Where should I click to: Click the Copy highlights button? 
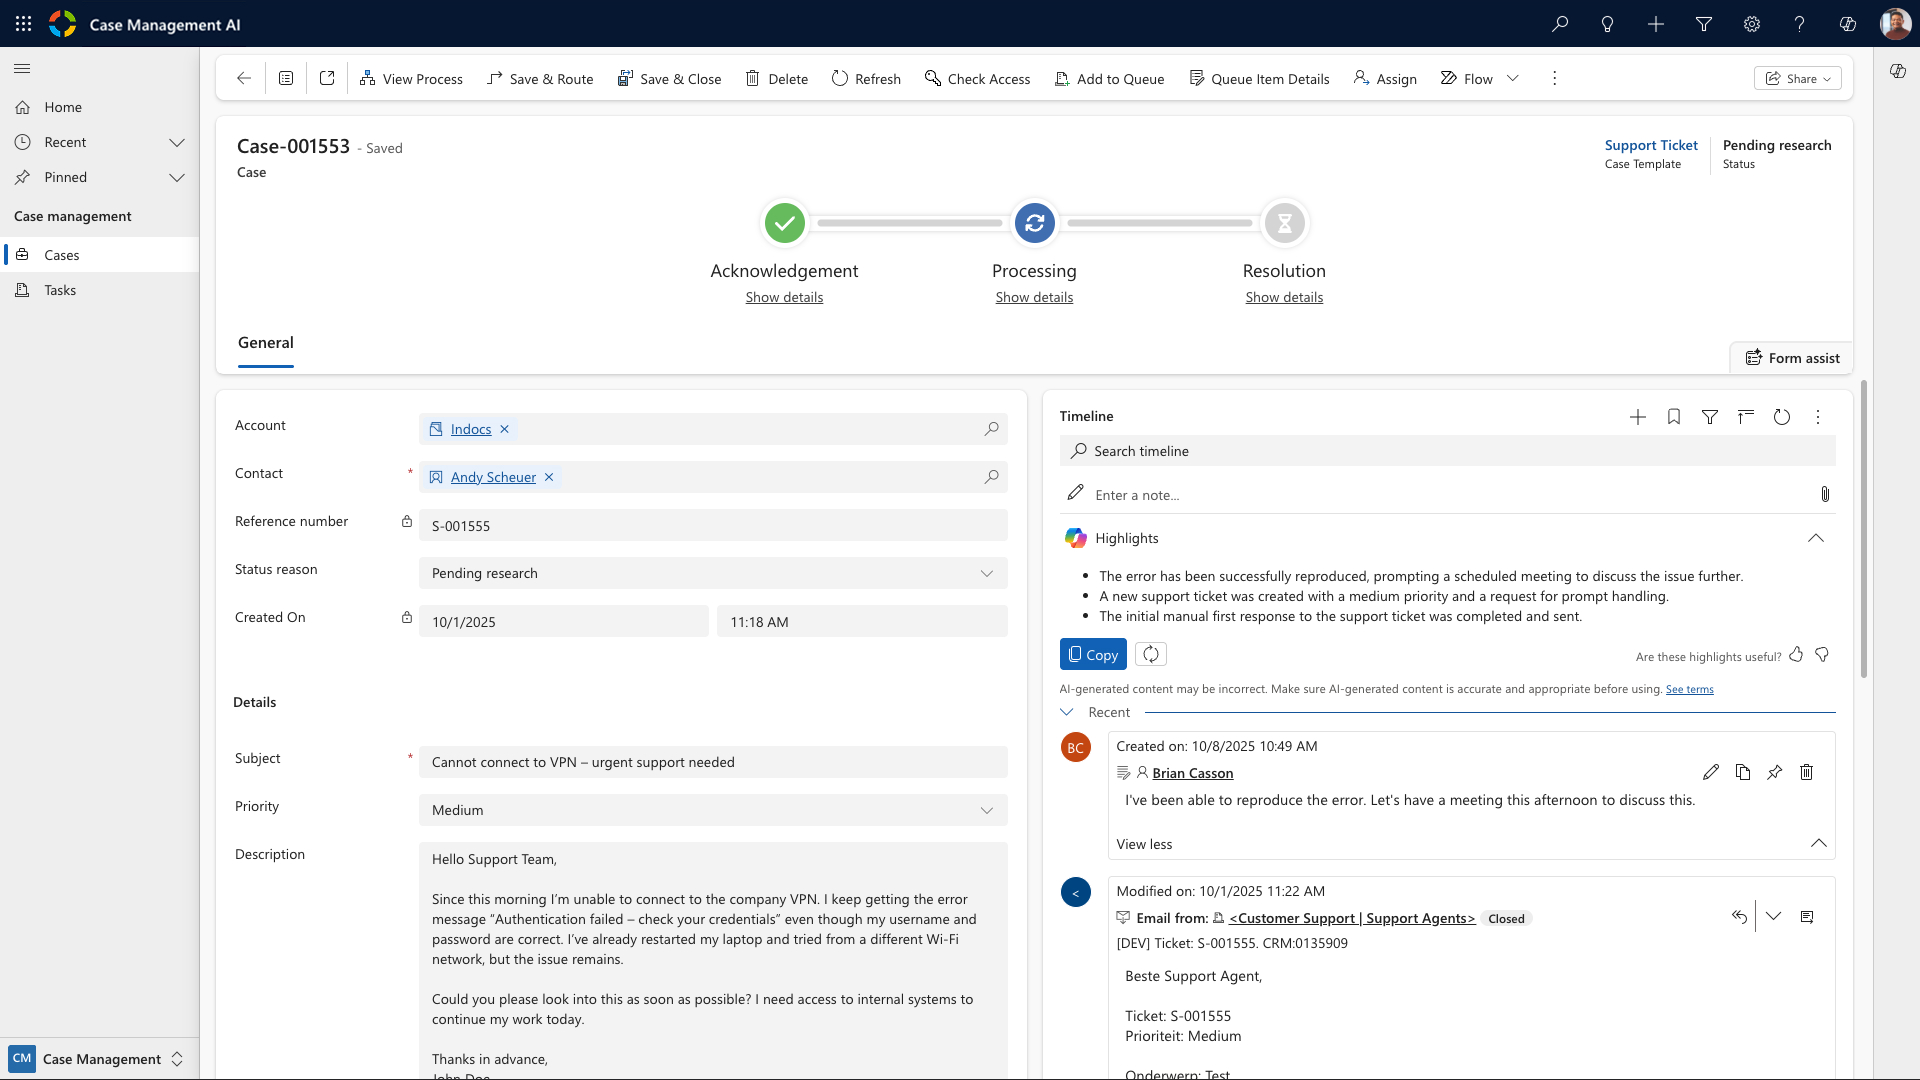(x=1093, y=654)
